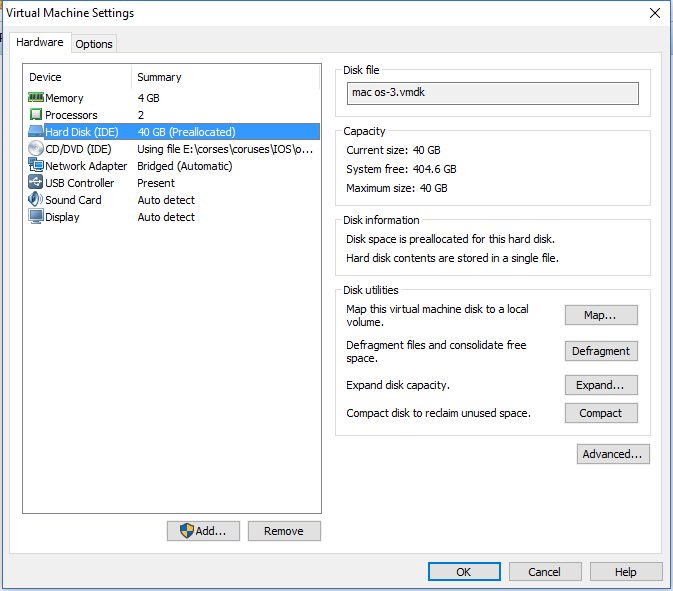This screenshot has height=591, width=673.
Task: Open the Hardware tab
Action: click(x=39, y=42)
